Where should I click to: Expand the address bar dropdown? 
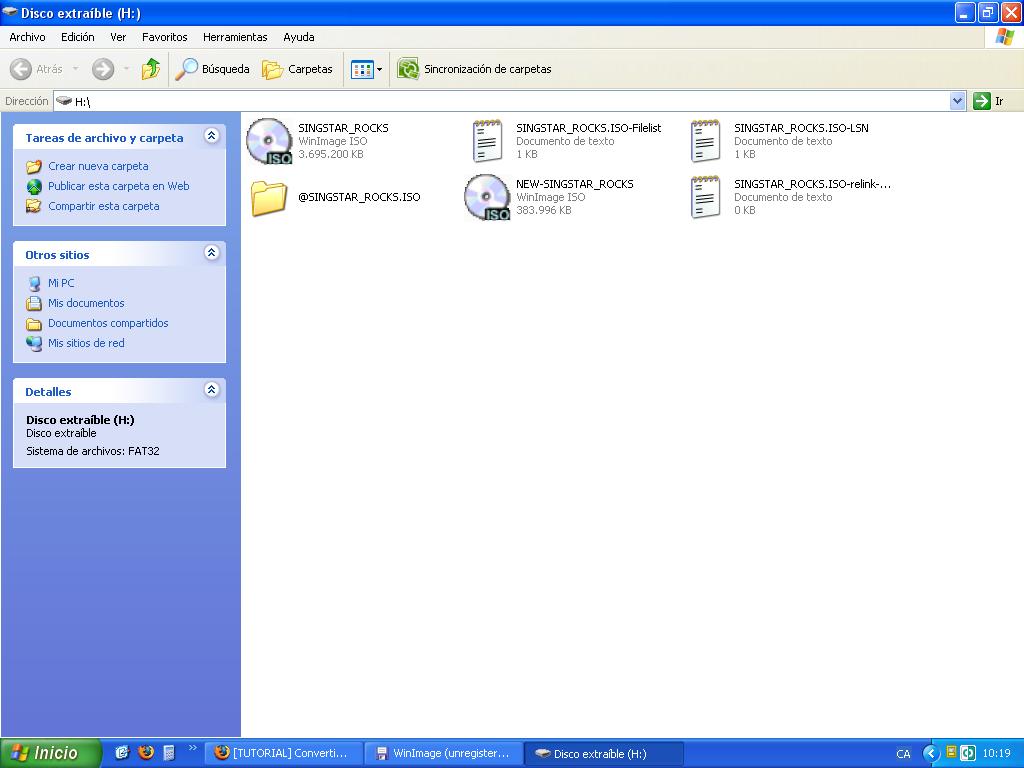[x=957, y=101]
